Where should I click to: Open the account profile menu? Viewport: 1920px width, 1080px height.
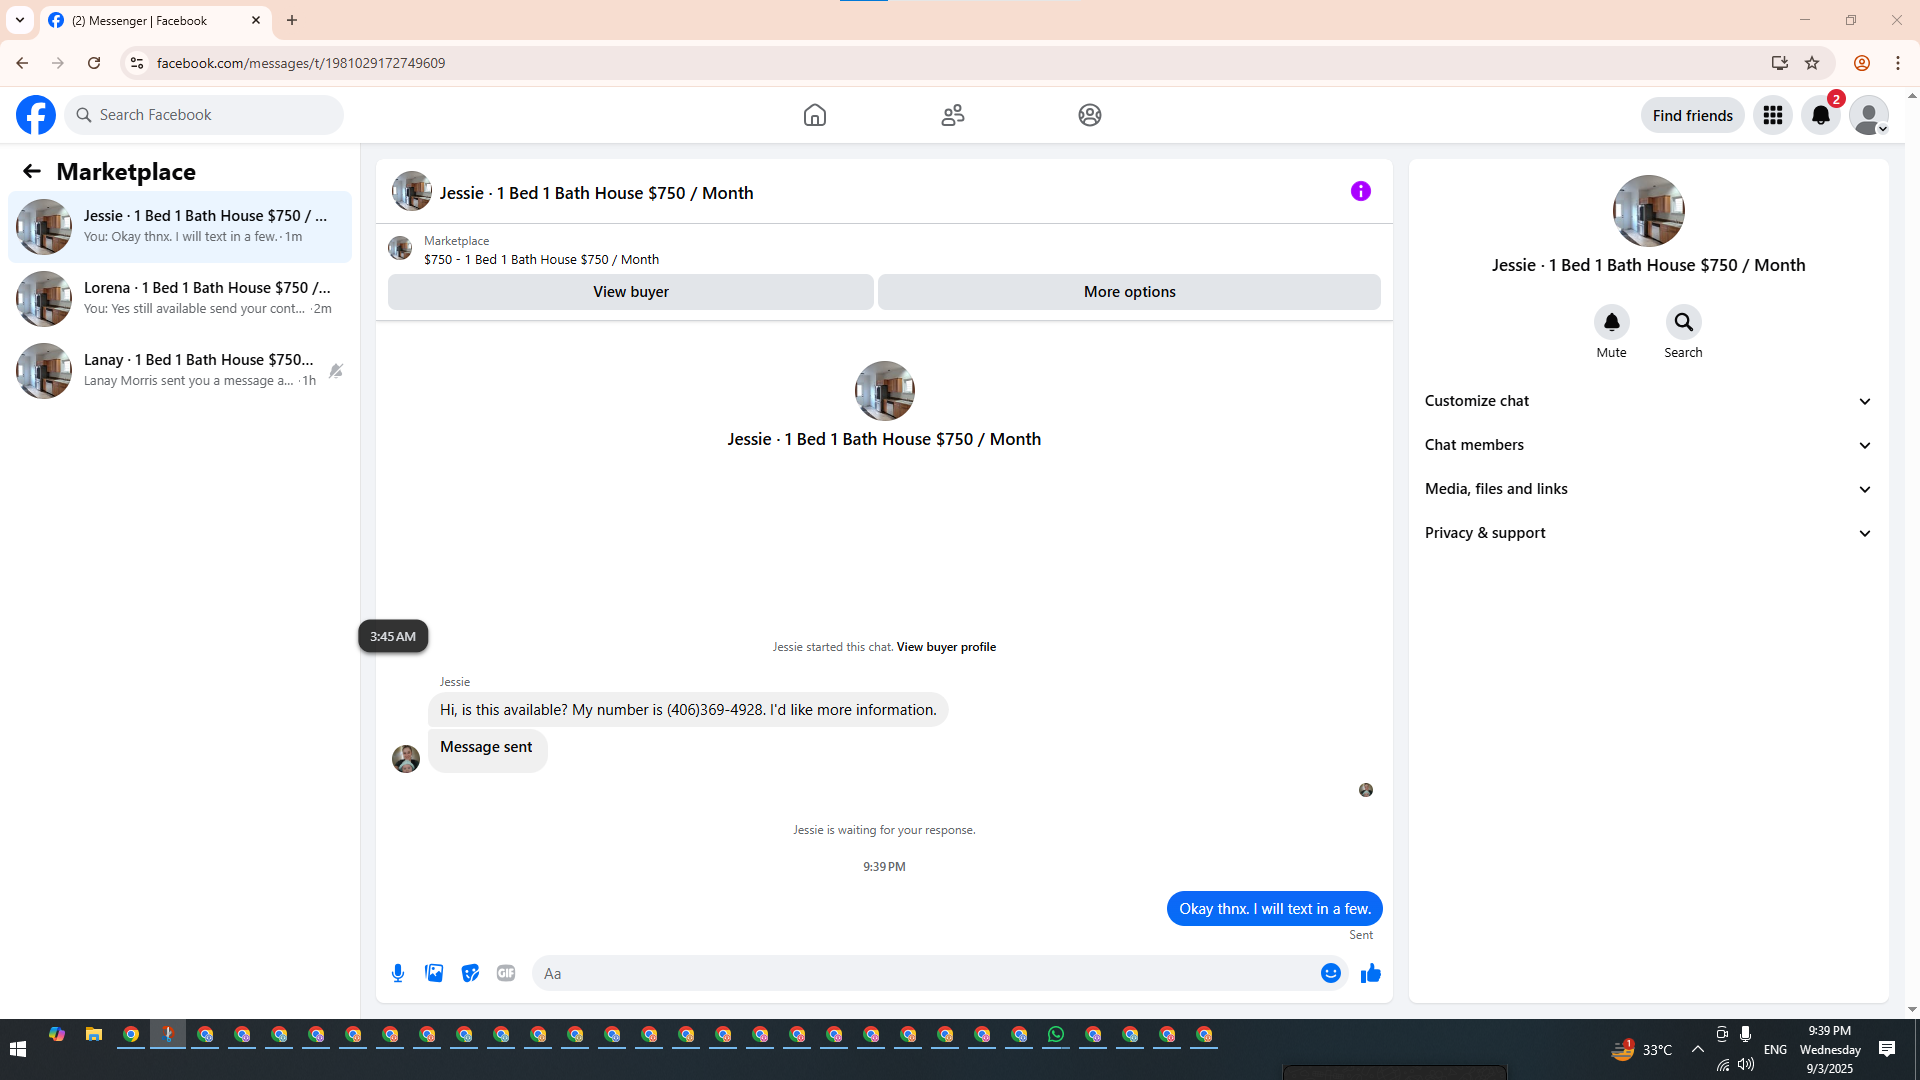(1869, 115)
